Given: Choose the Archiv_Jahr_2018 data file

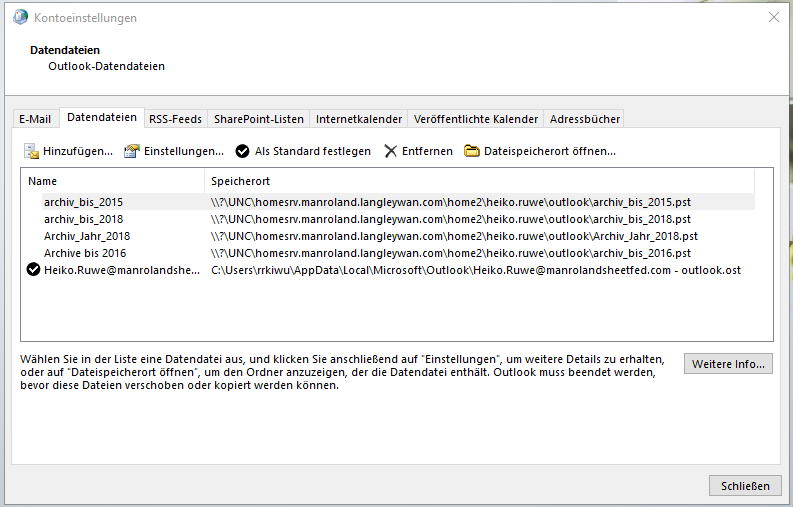Looking at the screenshot, I should point(86,236).
